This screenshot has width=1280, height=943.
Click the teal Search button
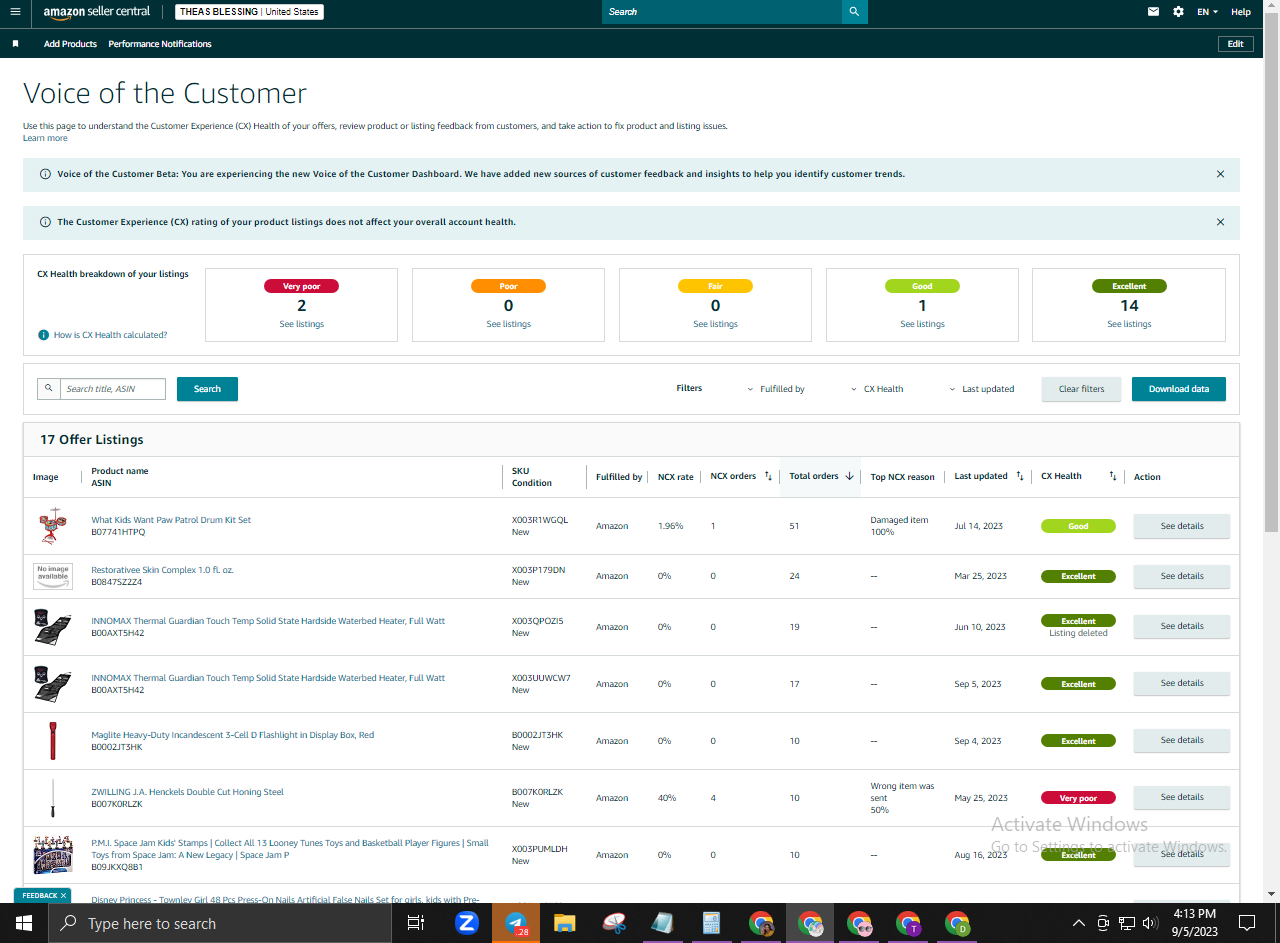207,389
